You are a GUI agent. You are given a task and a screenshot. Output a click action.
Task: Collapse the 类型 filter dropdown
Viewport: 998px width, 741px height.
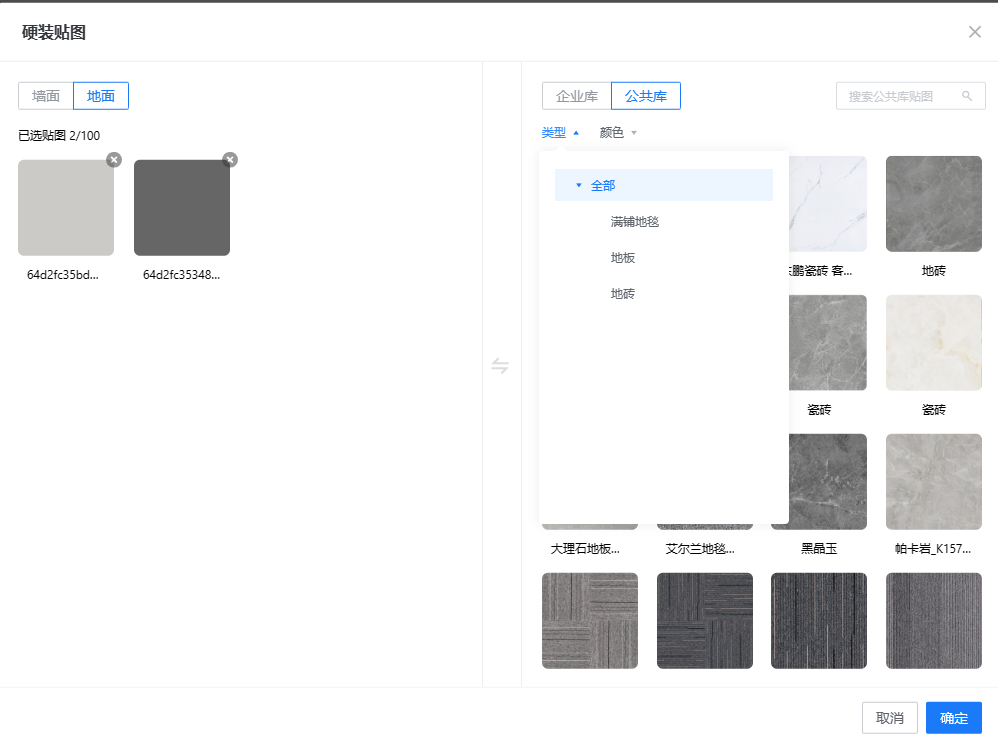click(560, 132)
